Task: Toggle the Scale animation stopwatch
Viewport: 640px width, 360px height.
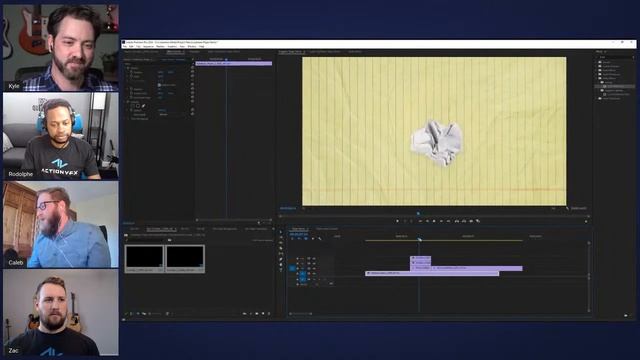Action: pos(131,76)
